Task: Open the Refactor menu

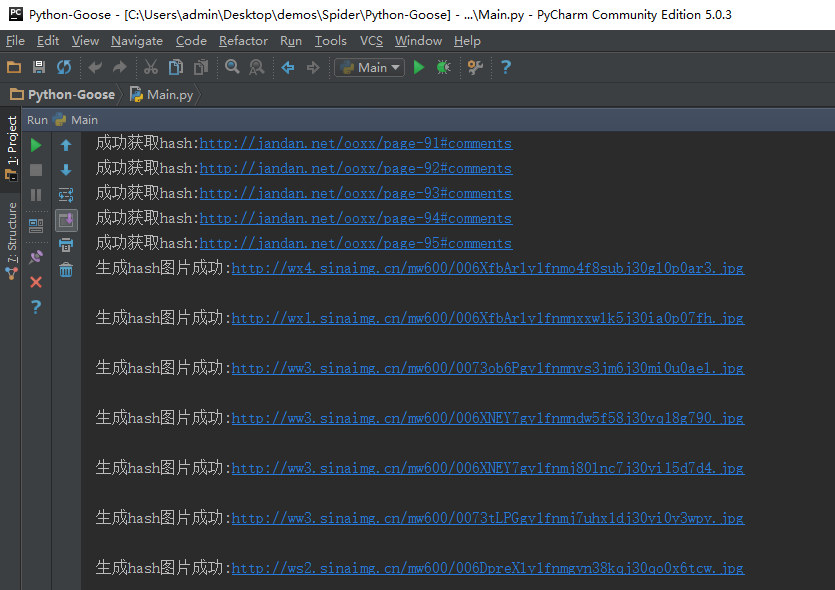Action: tap(243, 41)
